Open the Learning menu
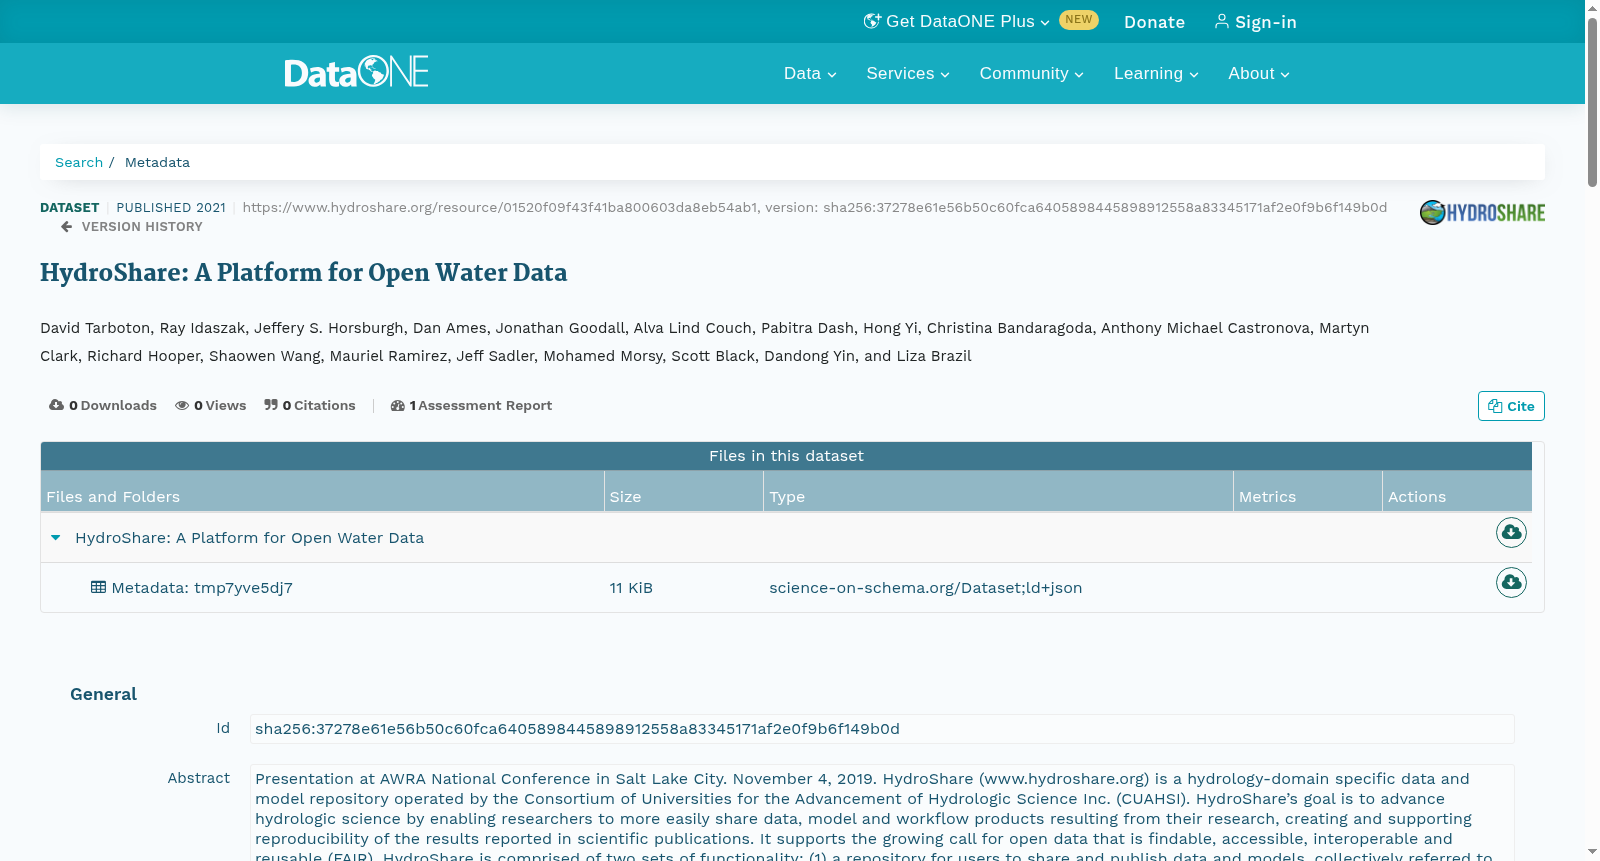Viewport: 1600px width, 861px height. [x=1156, y=73]
